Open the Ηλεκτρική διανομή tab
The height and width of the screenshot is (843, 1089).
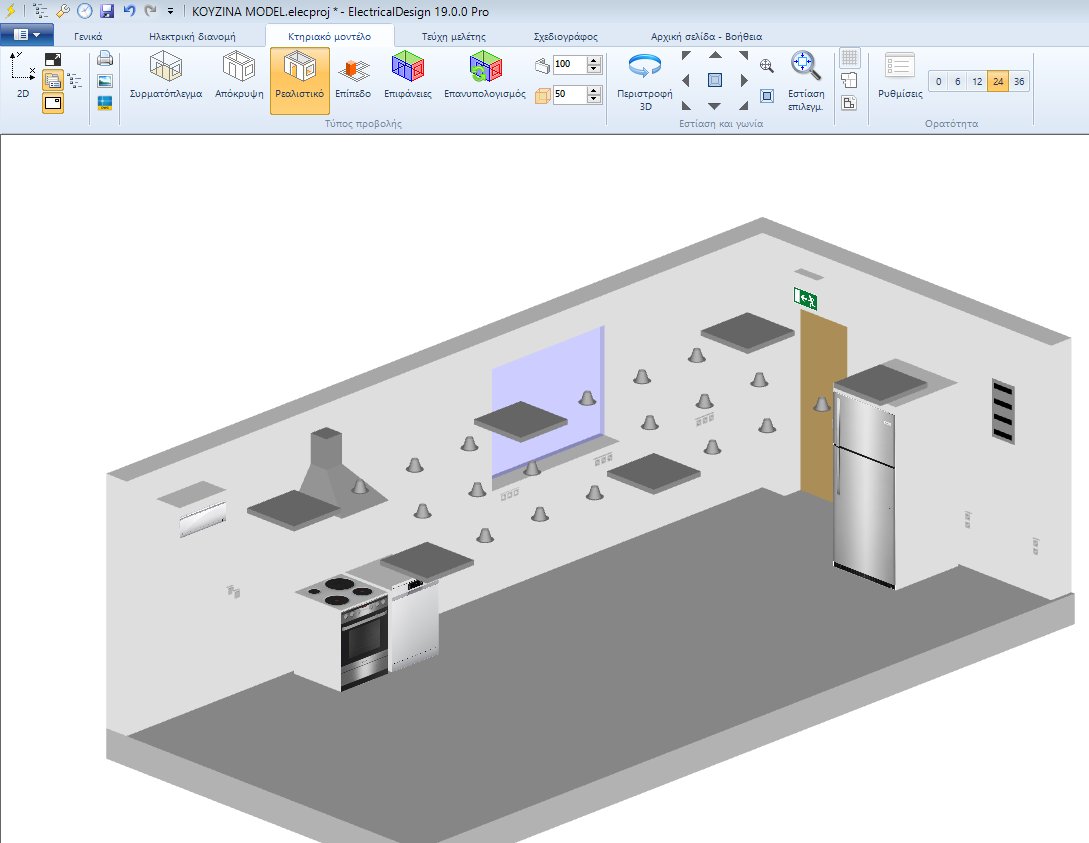192,35
